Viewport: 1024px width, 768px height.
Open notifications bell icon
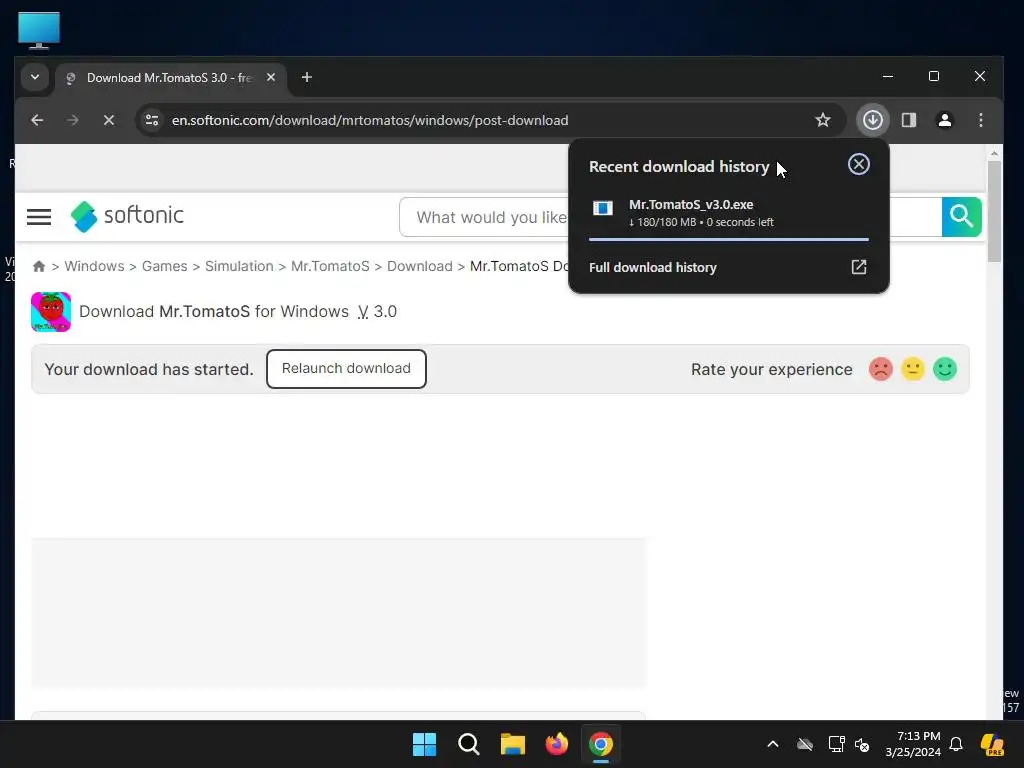[x=956, y=744]
